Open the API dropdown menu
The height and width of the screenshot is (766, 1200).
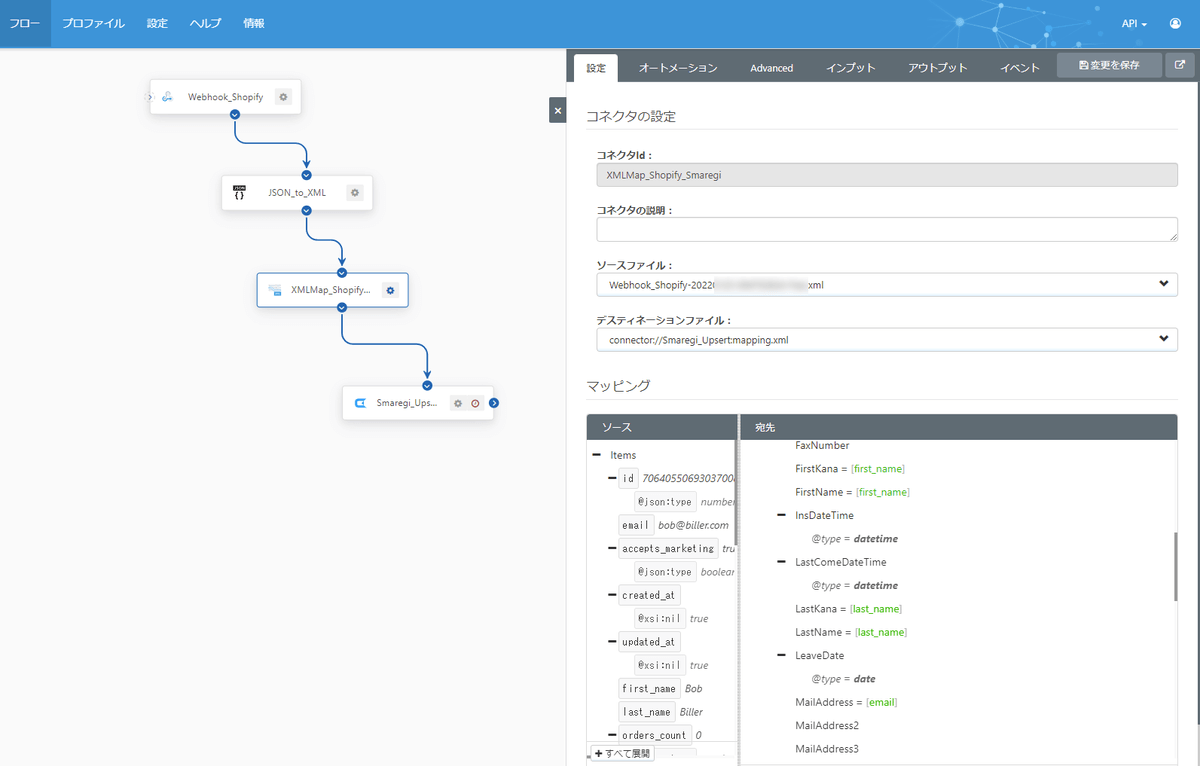[x=1134, y=23]
